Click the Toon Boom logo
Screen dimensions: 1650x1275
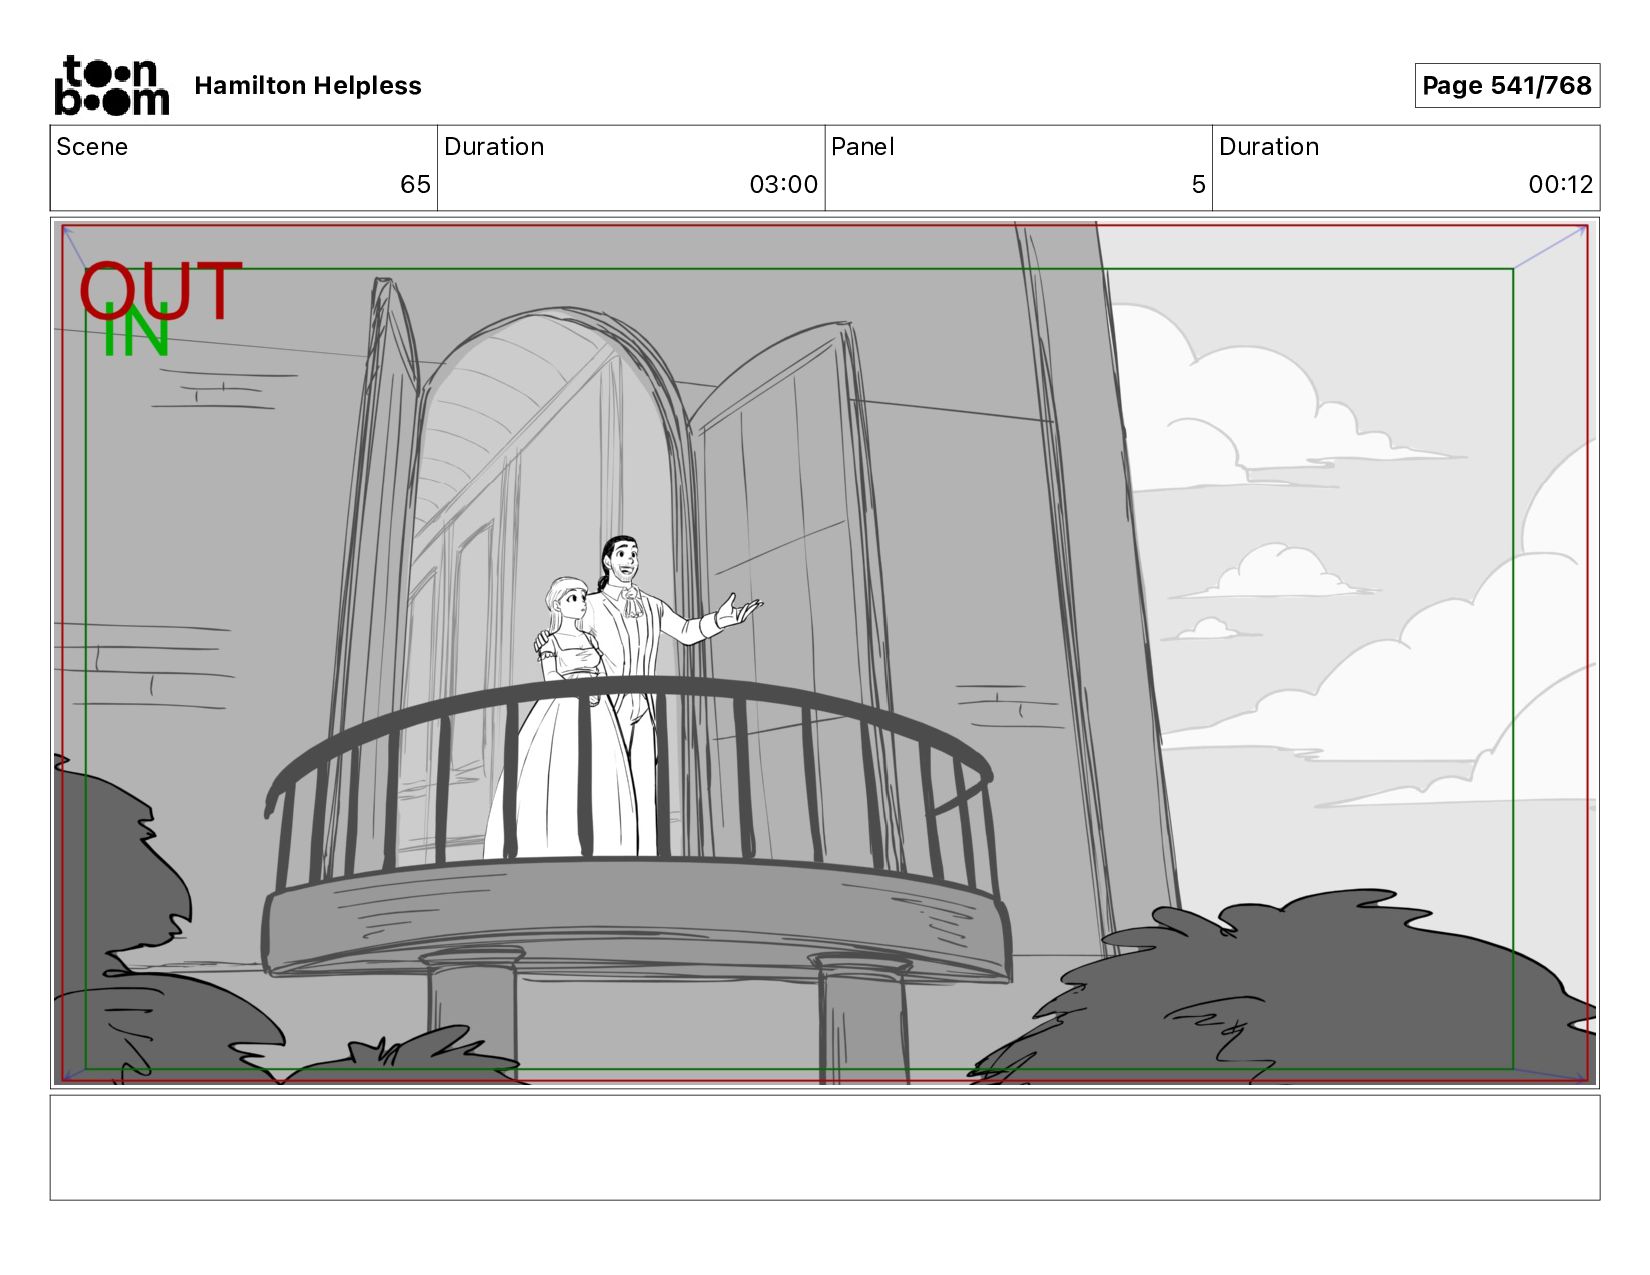point(111,85)
